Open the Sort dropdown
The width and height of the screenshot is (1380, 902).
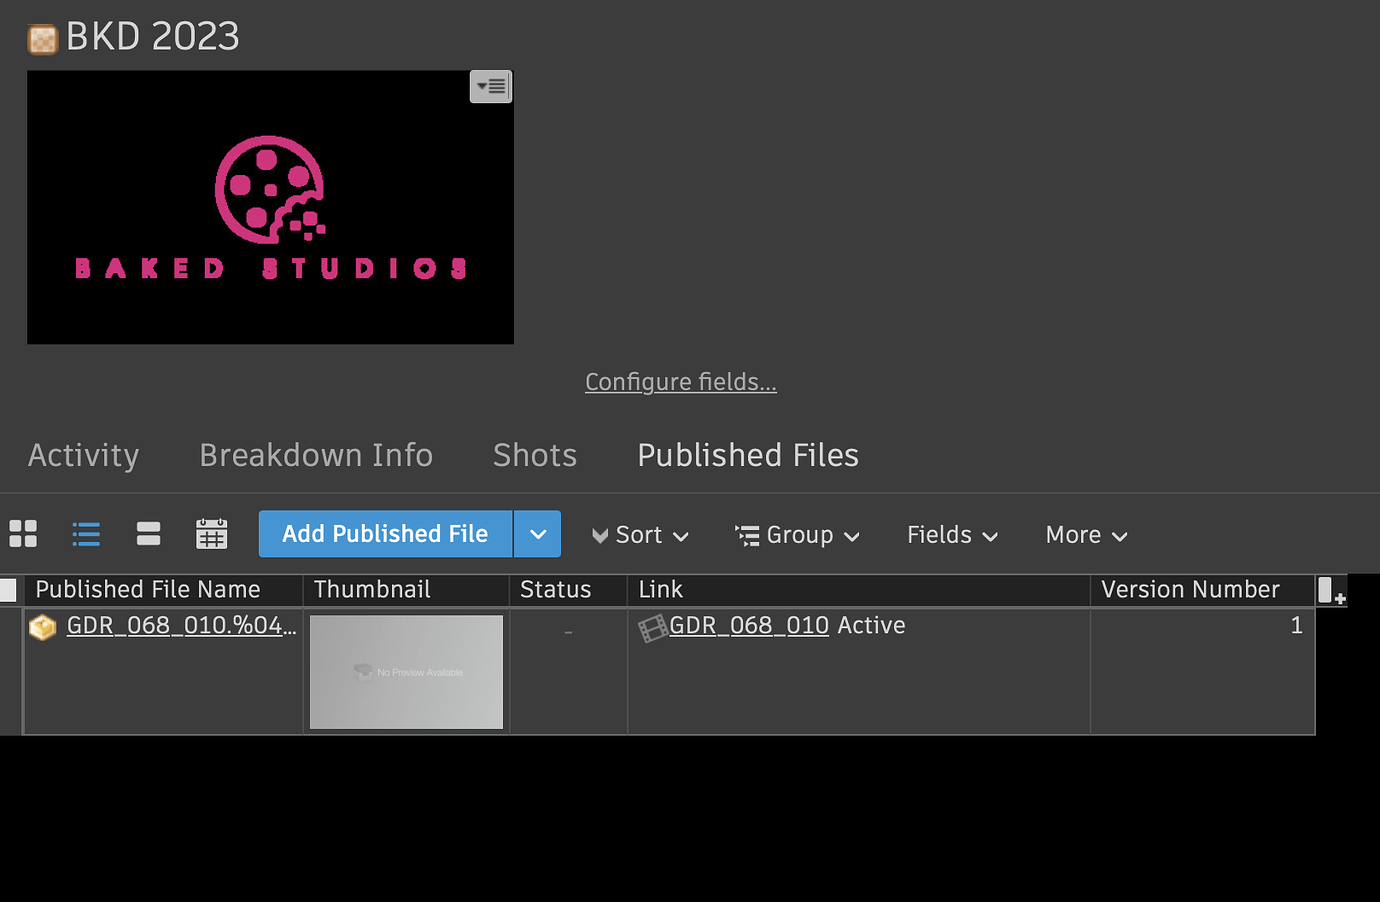pyautogui.click(x=639, y=534)
